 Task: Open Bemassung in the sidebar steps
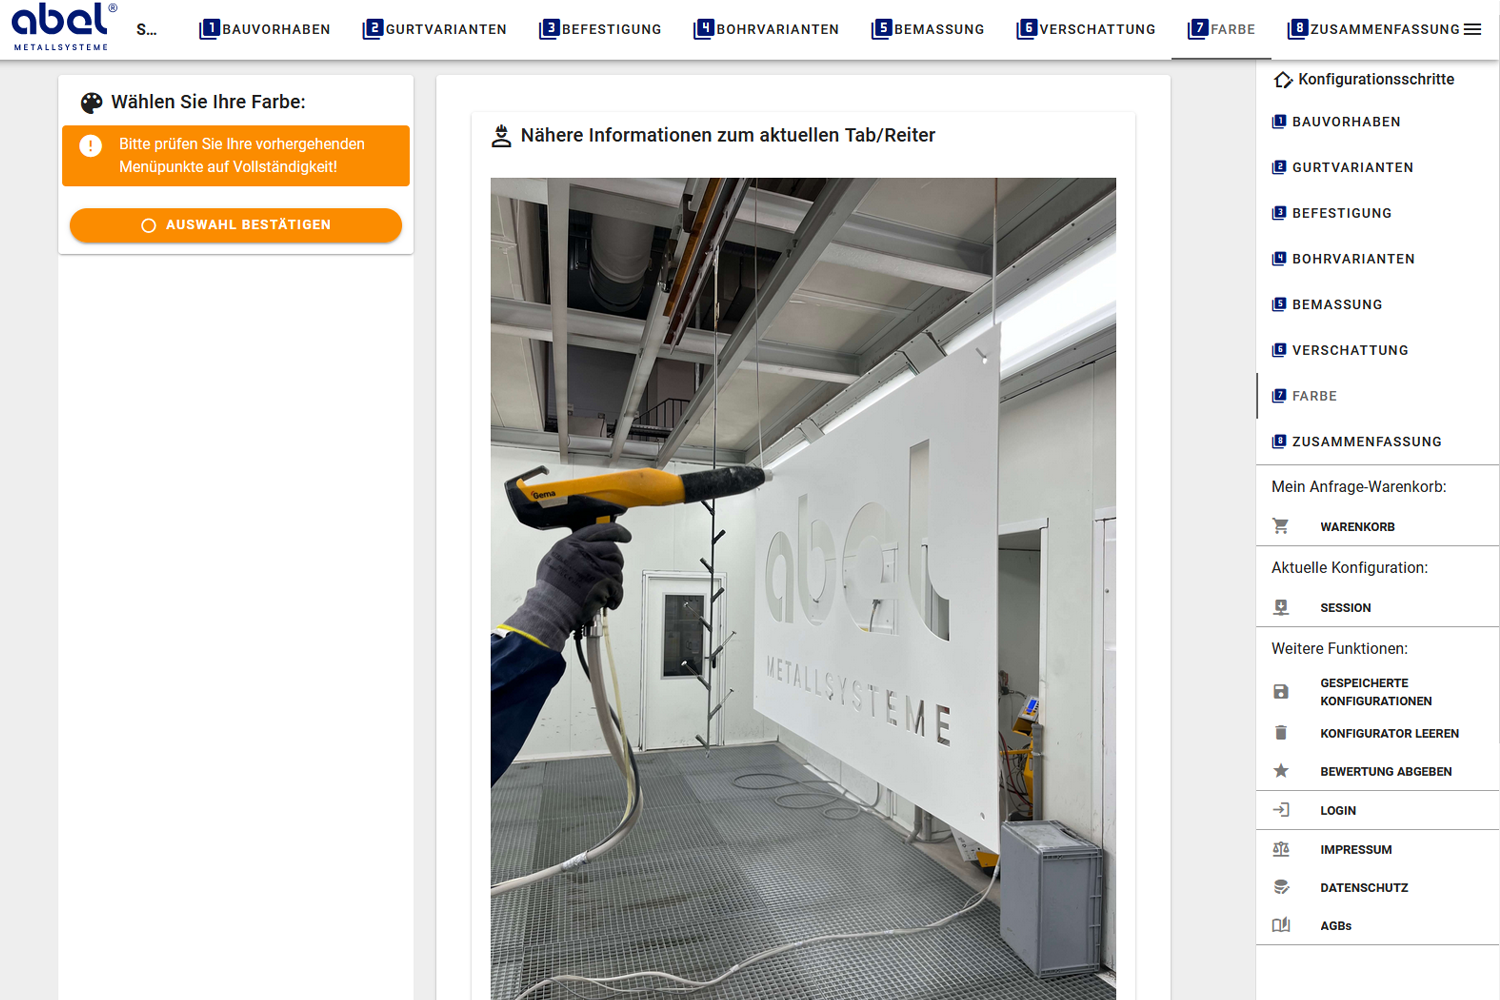pos(1377,305)
